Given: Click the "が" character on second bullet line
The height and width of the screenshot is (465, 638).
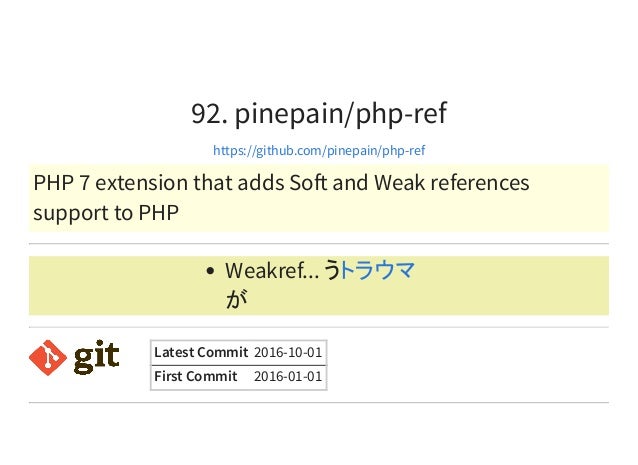Looking at the screenshot, I should pos(236,300).
